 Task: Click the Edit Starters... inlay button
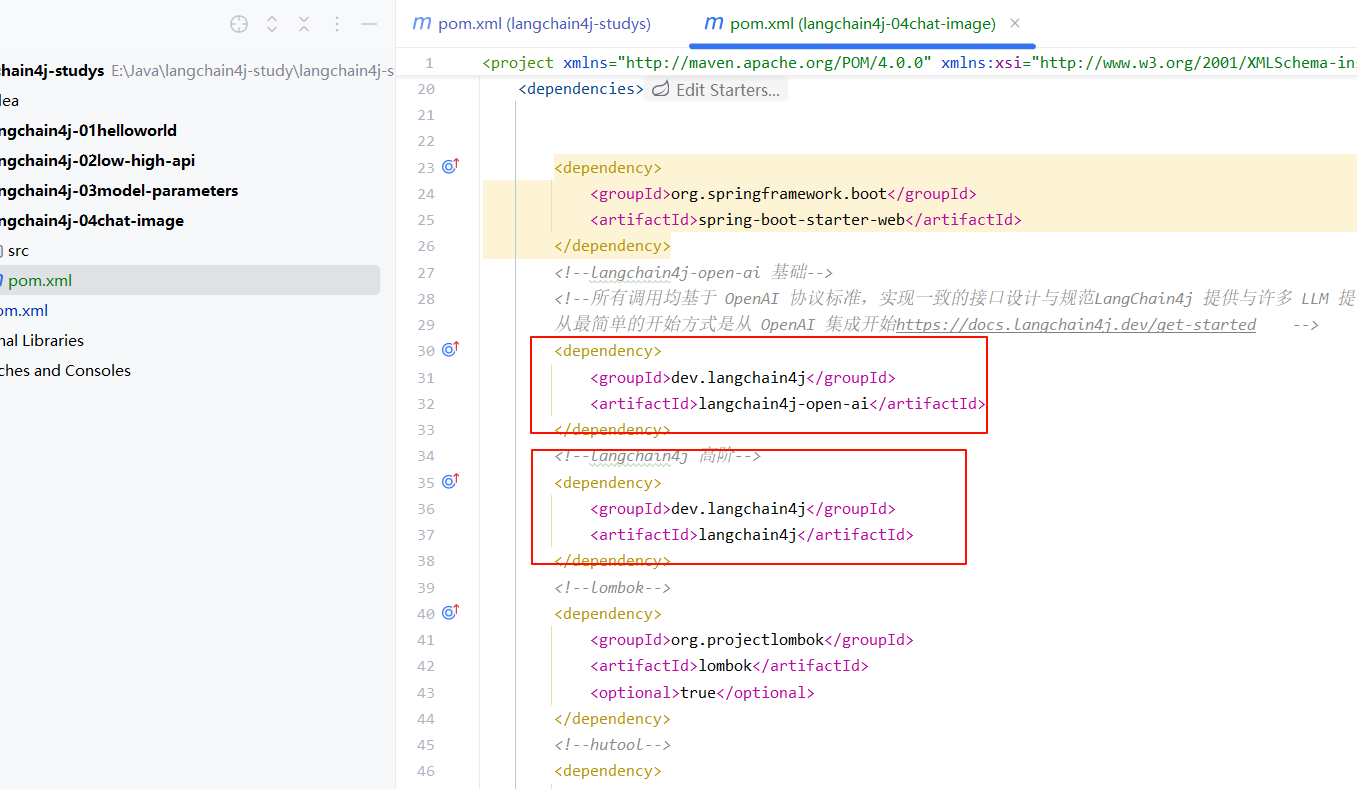point(716,90)
